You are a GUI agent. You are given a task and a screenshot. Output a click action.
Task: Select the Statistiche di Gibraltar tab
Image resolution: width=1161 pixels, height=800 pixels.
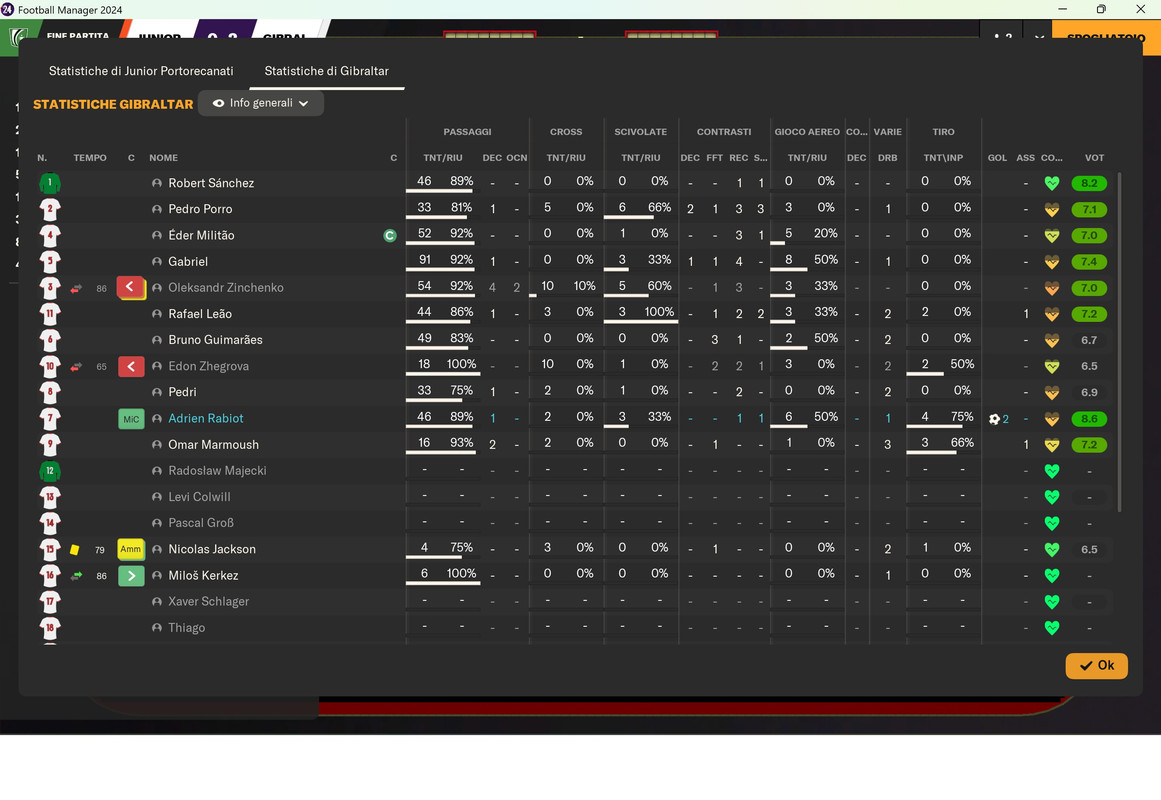(x=327, y=71)
